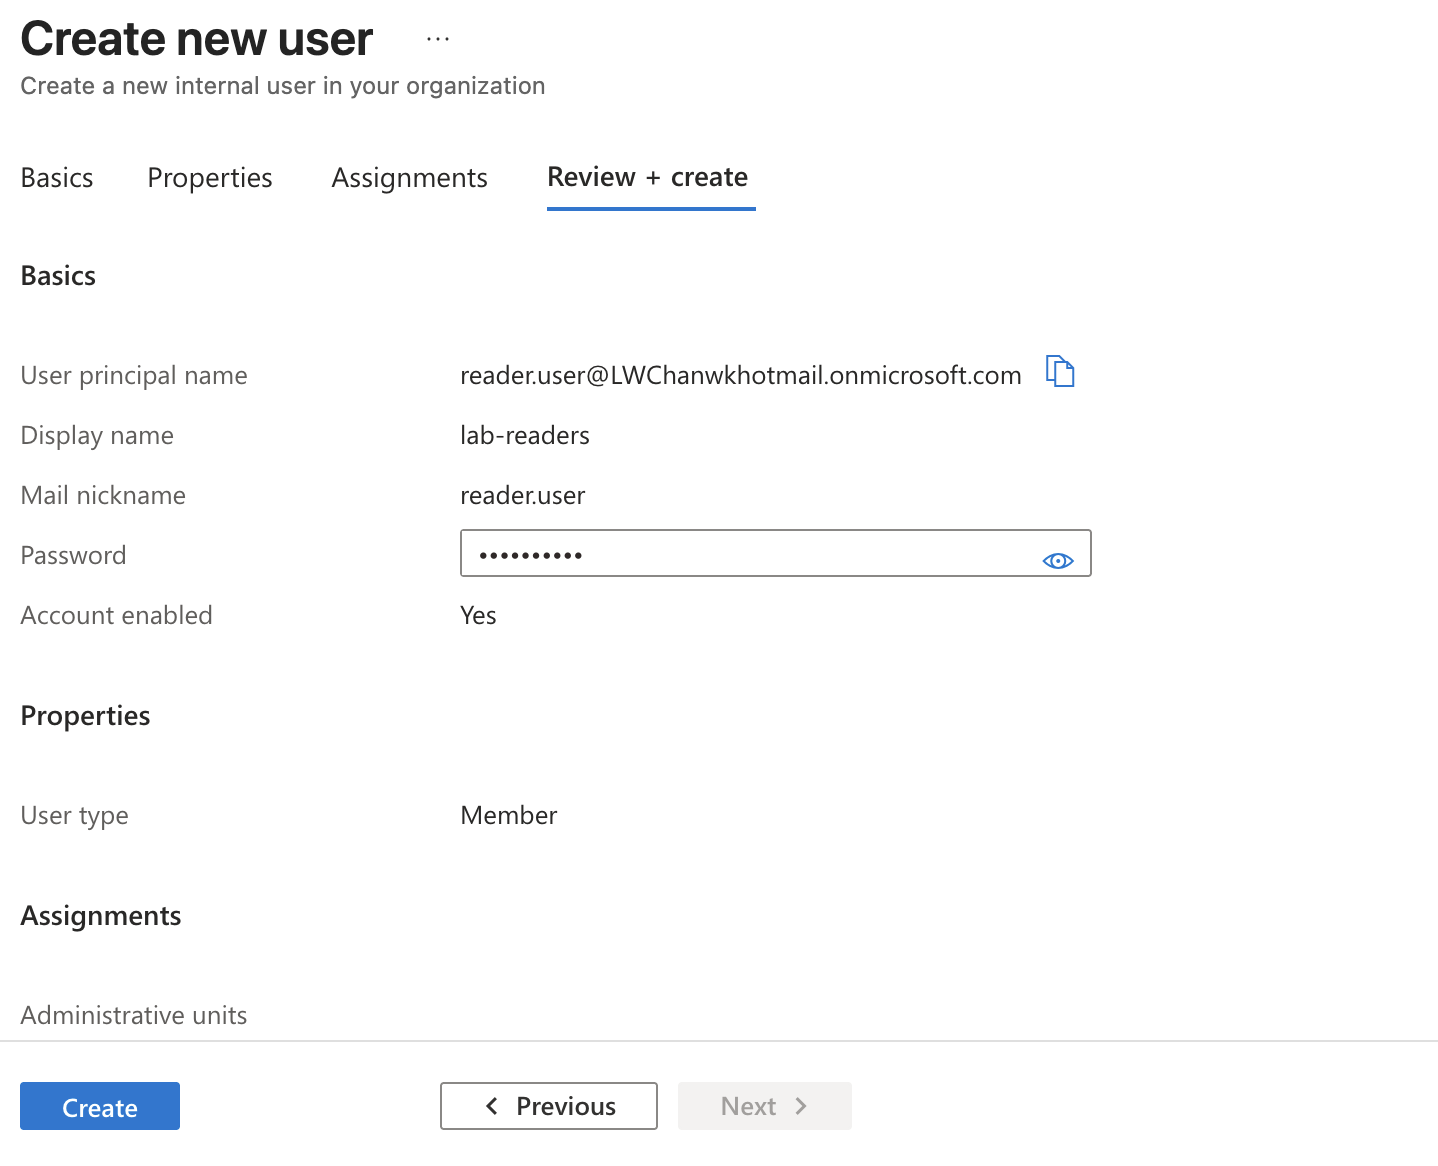This screenshot has height=1166, width=1438.
Task: Click the Display name label
Action: [97, 436]
